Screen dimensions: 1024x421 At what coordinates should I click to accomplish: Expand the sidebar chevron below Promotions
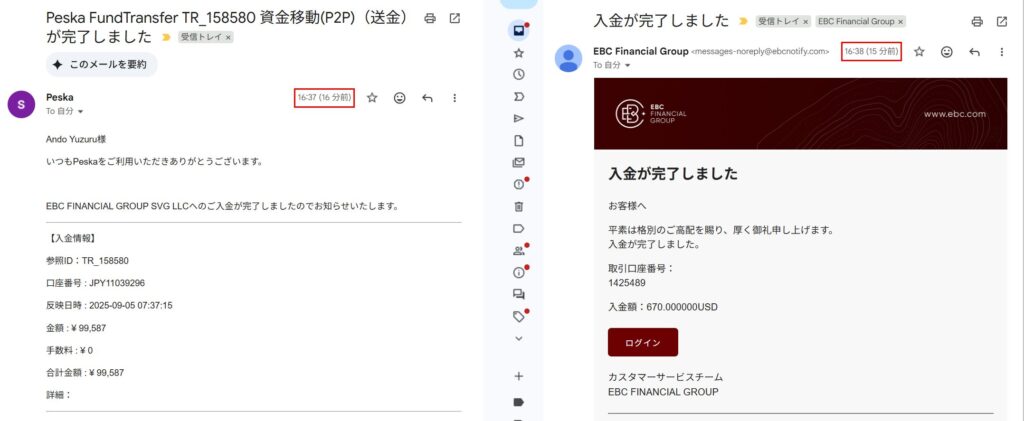519,338
